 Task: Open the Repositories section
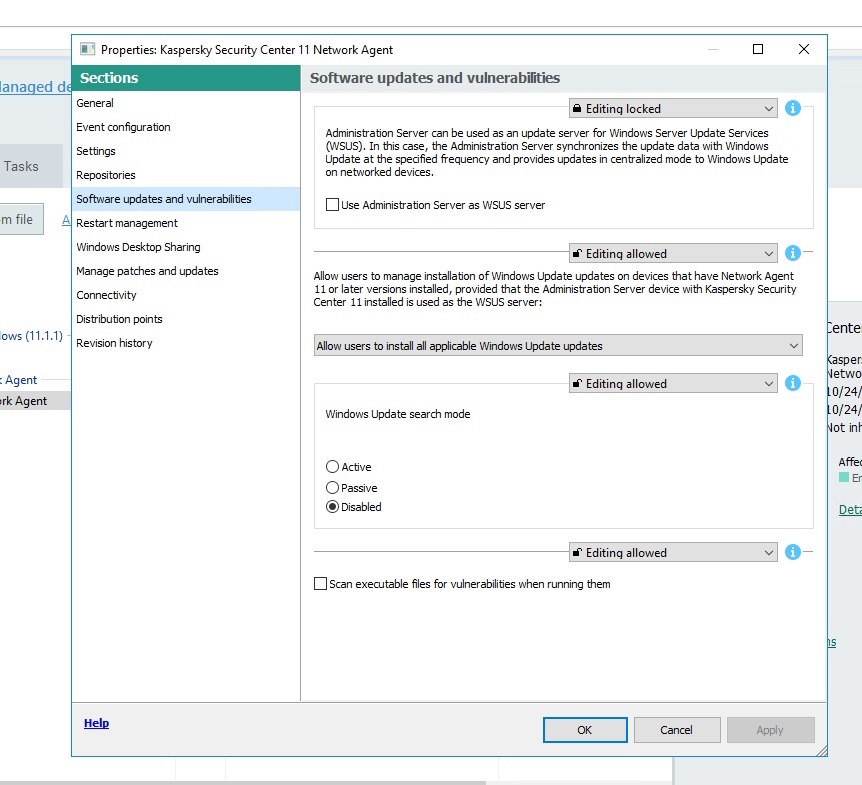tap(186, 175)
